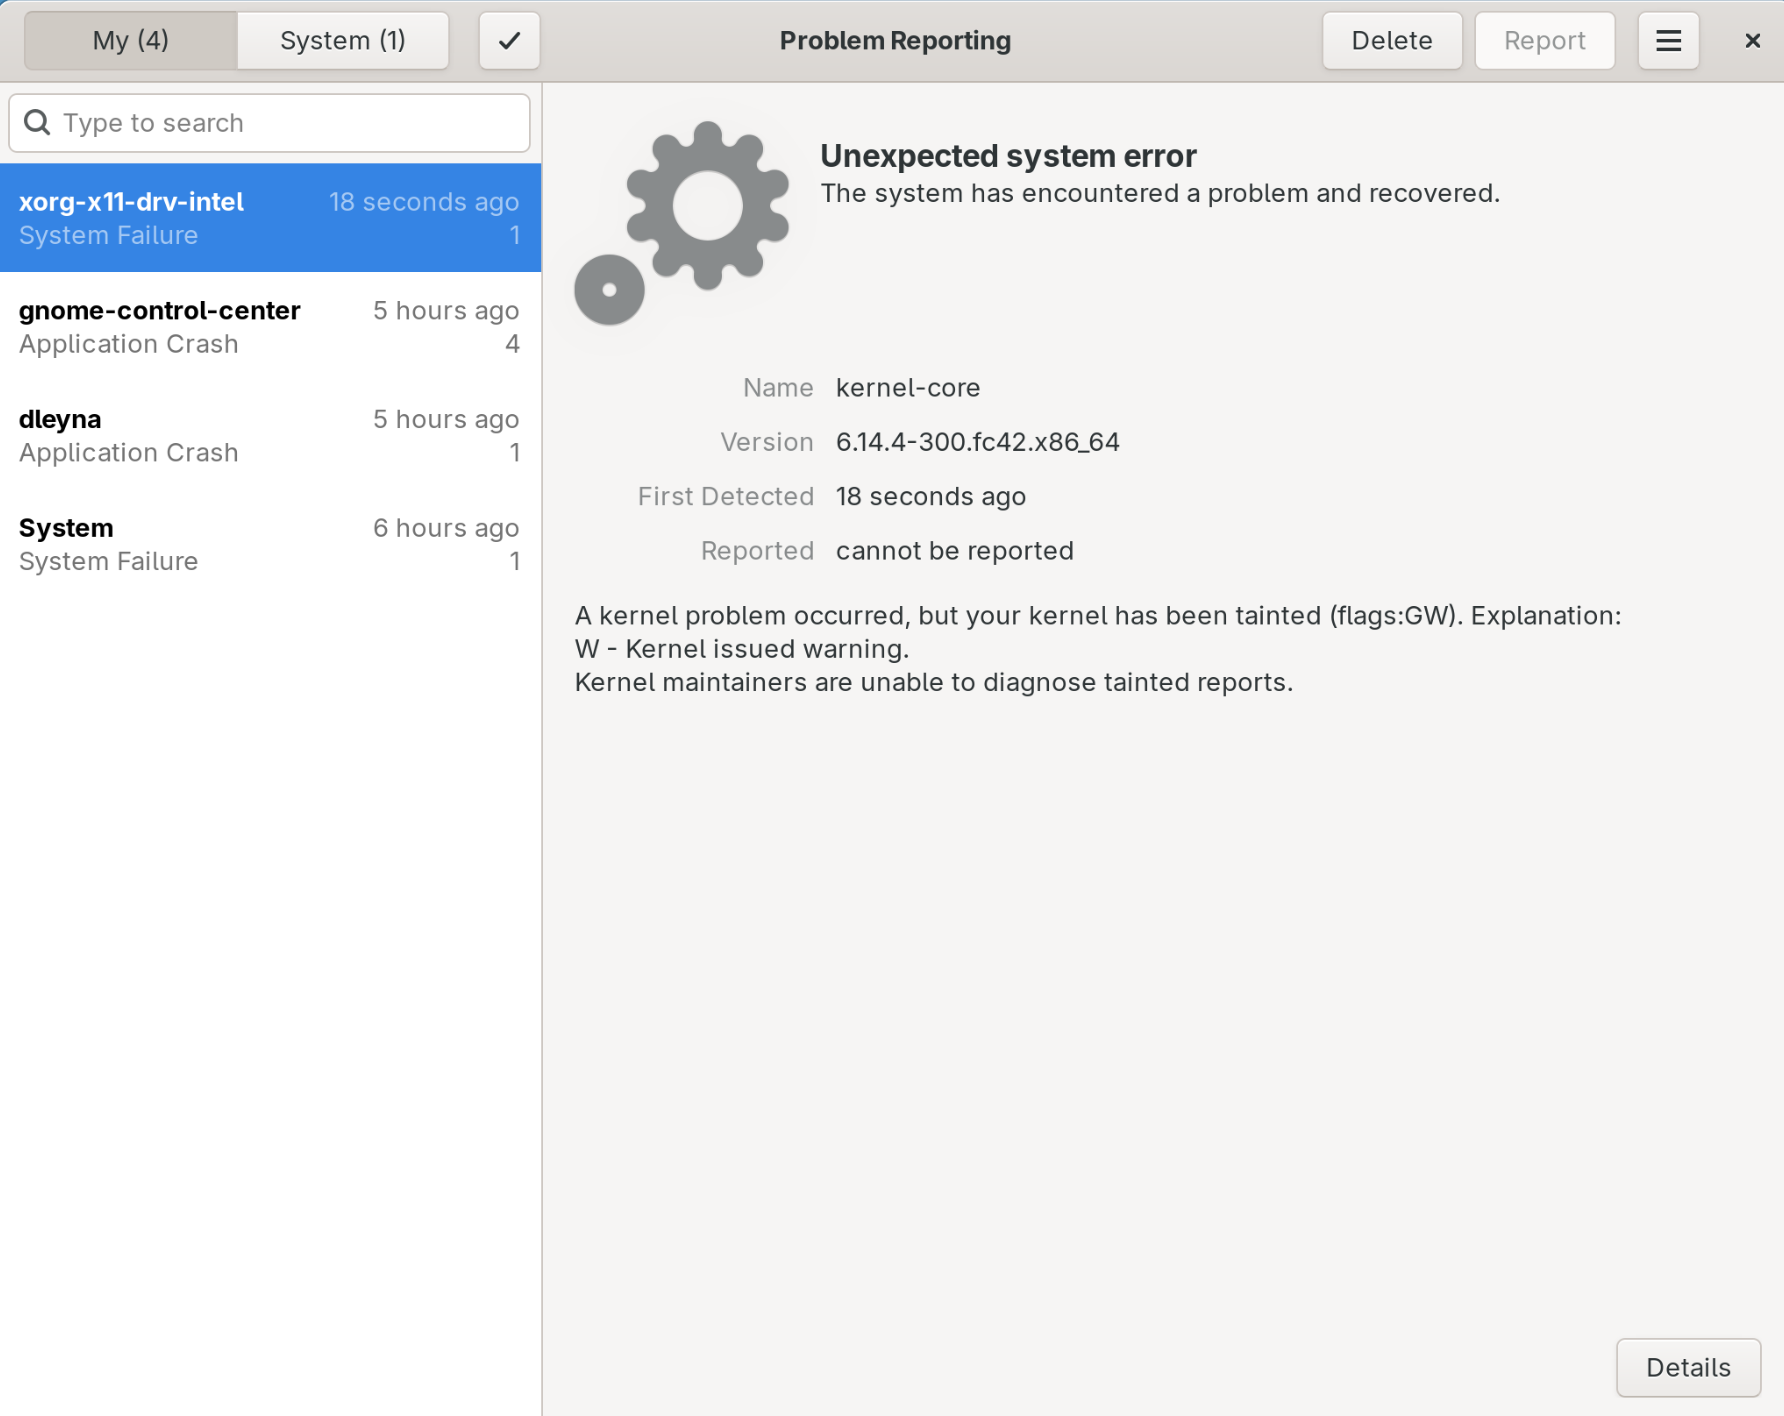Open the hamburger menu
1784x1416 pixels.
[1668, 41]
